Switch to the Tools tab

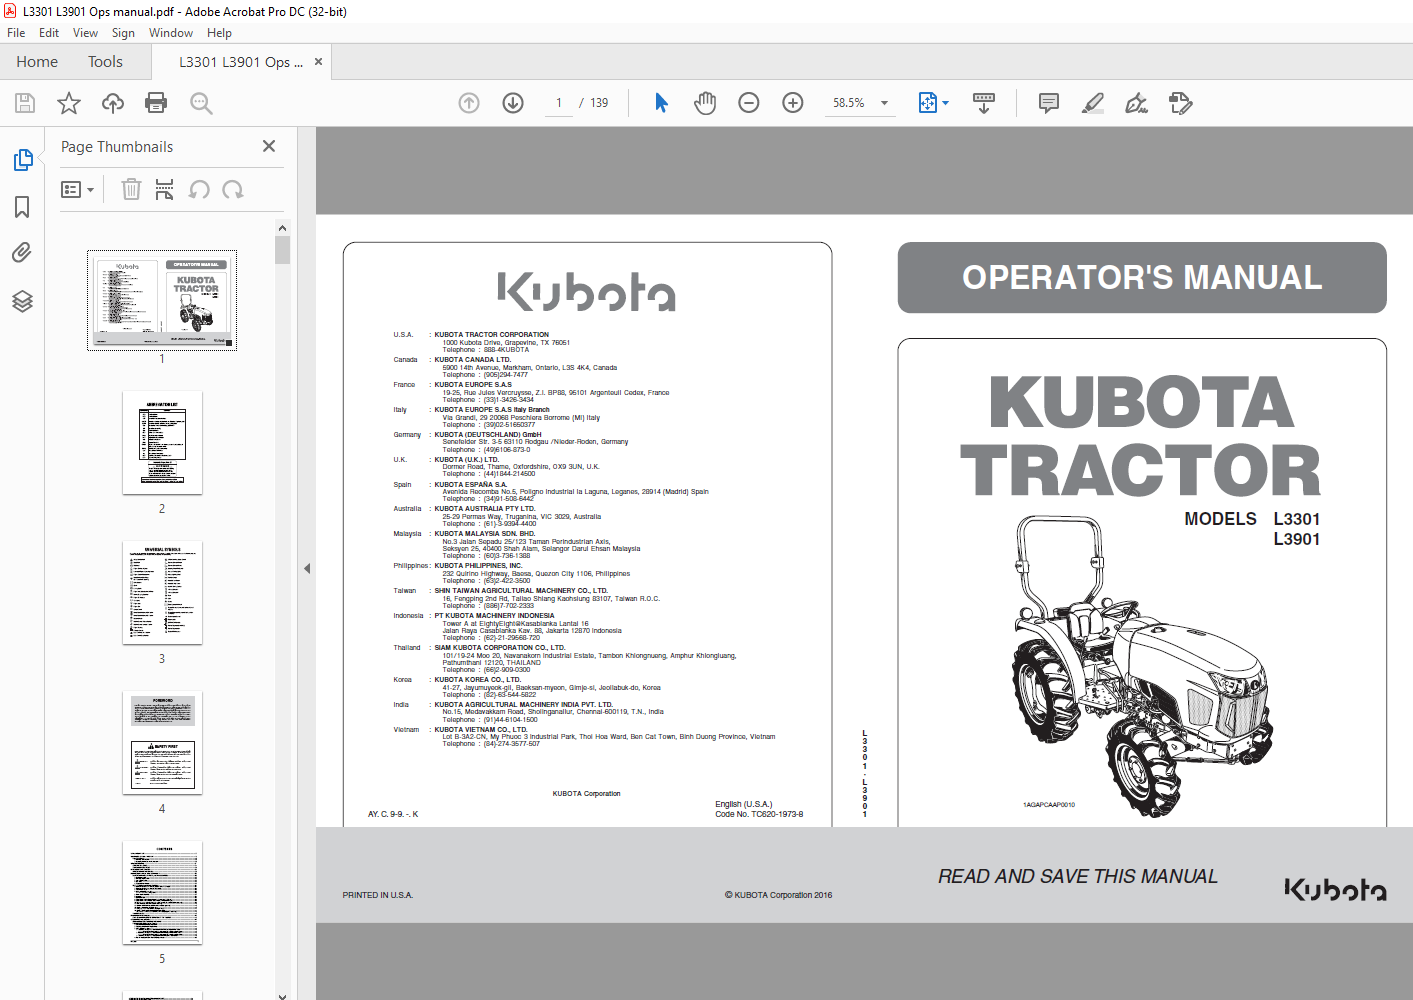tap(105, 62)
